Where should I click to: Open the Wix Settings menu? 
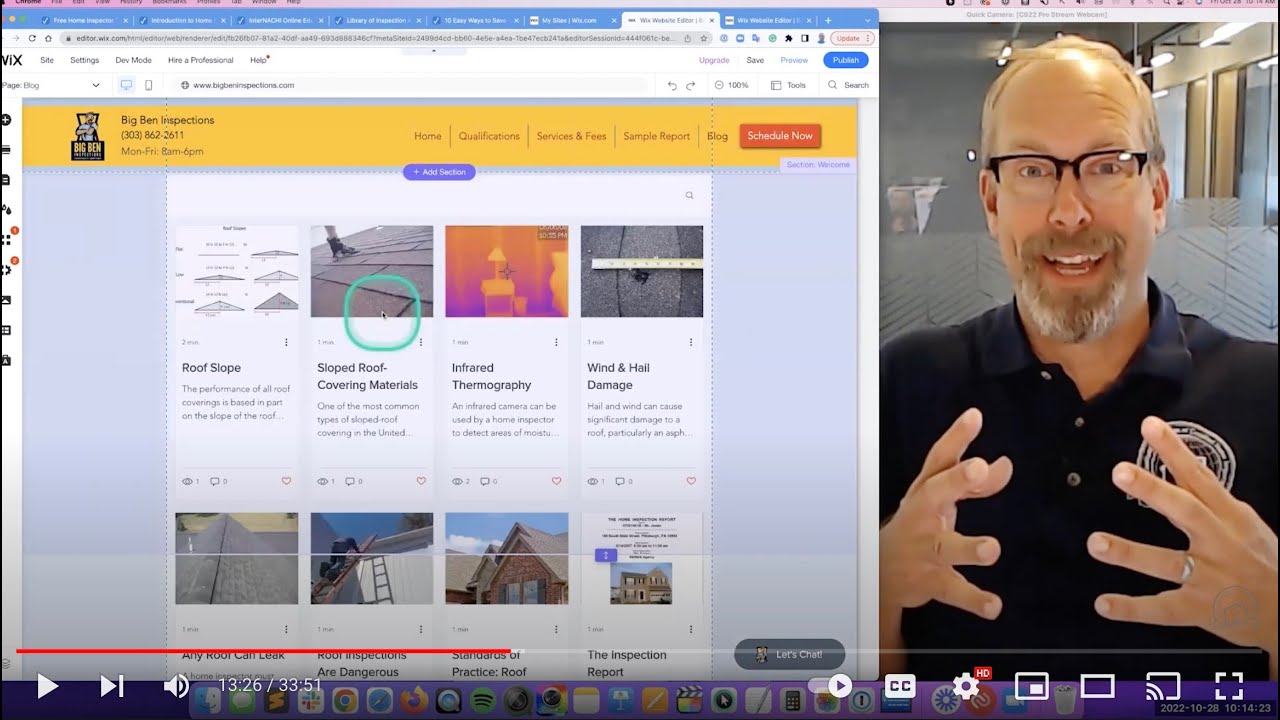tap(85, 60)
